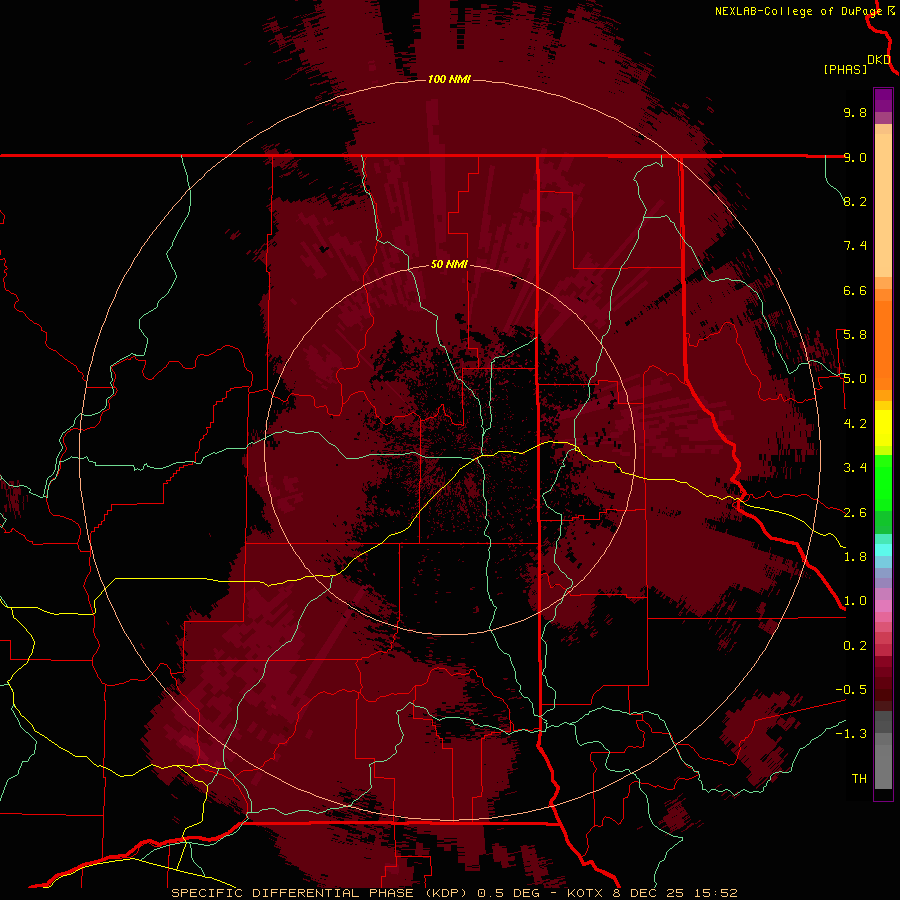Click the DKD label
Screen dimensions: 900x900
click(879, 59)
